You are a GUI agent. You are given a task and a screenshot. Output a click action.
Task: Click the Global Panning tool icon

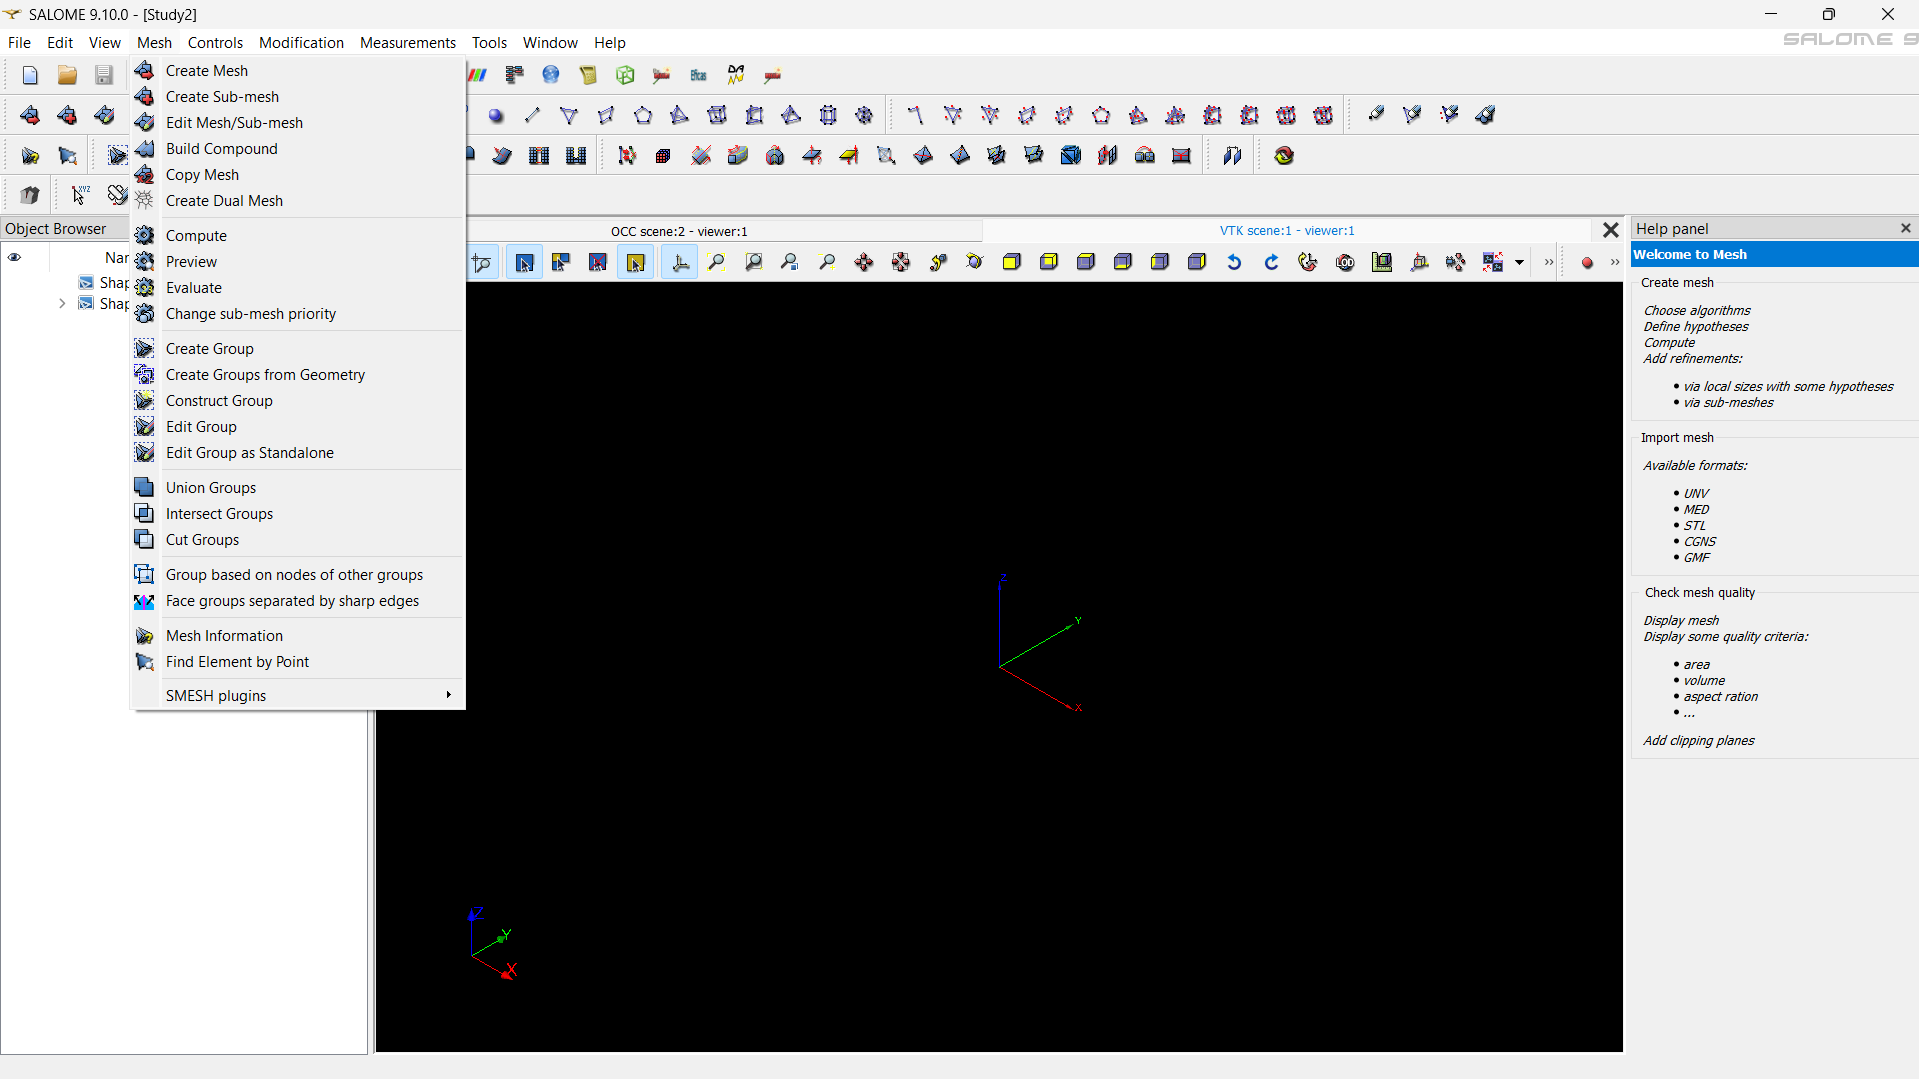point(901,263)
